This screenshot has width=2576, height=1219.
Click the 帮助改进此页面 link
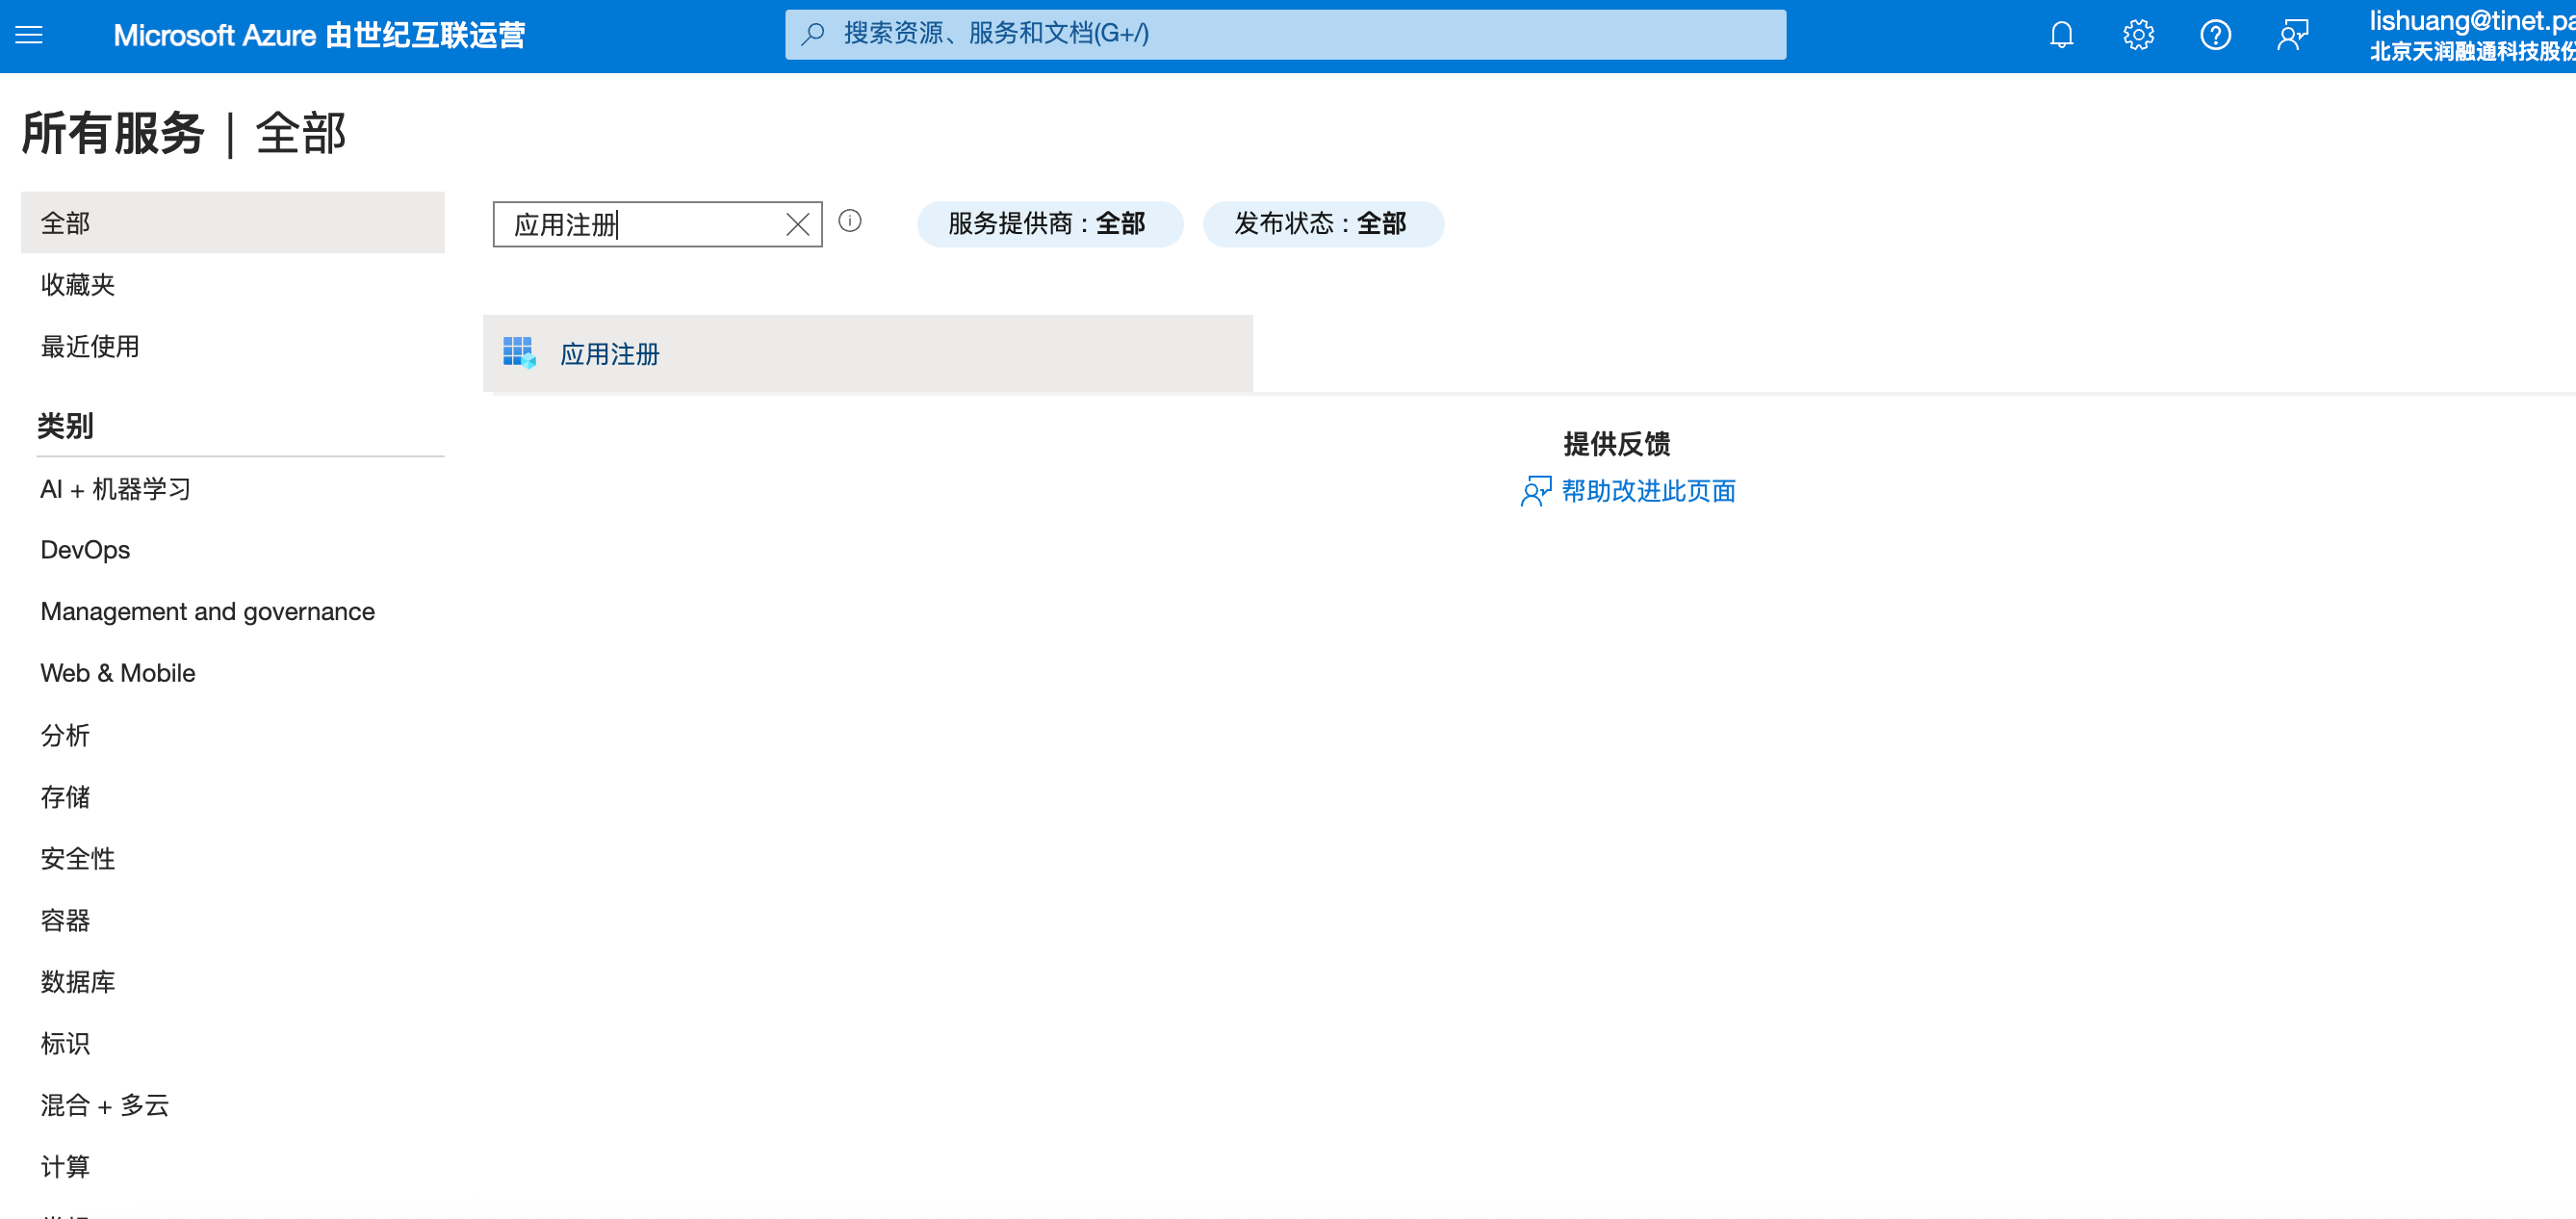coord(1647,491)
